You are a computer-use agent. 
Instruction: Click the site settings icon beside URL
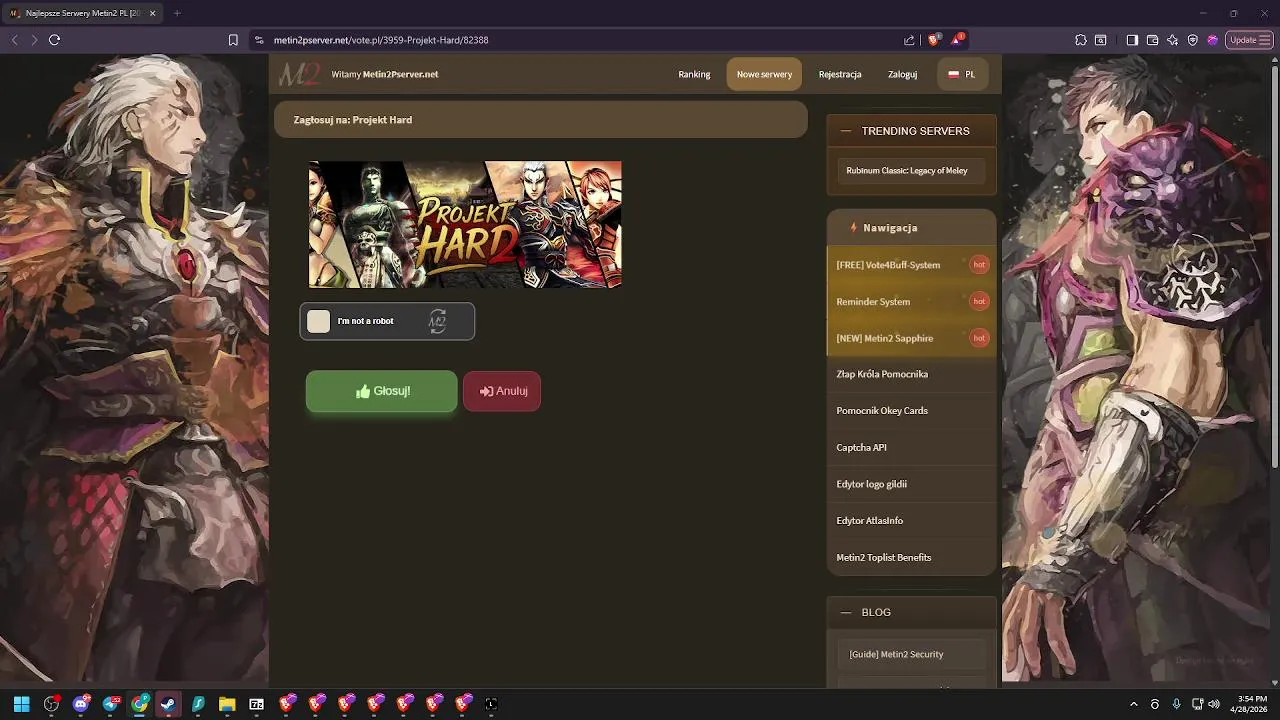point(259,40)
